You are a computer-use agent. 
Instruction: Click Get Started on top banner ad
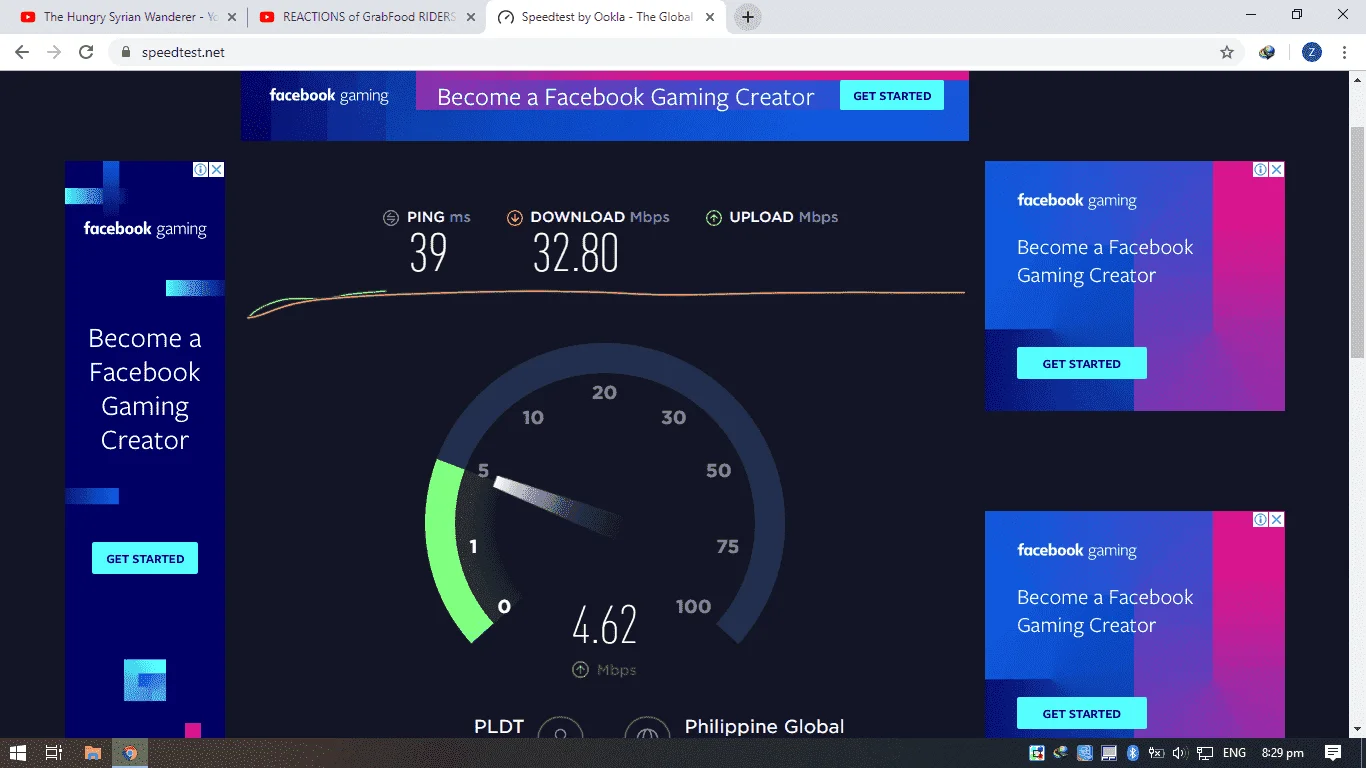892,96
